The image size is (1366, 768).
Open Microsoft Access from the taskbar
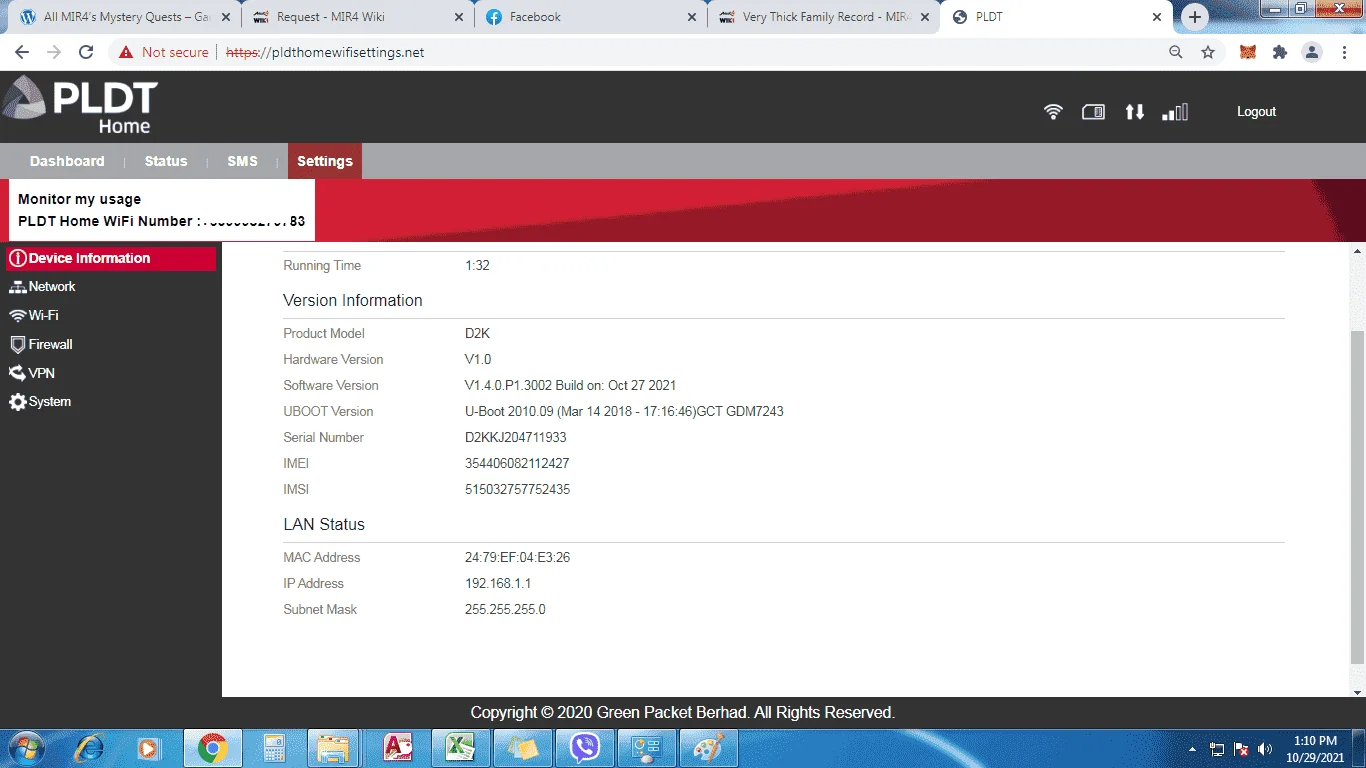[397, 748]
